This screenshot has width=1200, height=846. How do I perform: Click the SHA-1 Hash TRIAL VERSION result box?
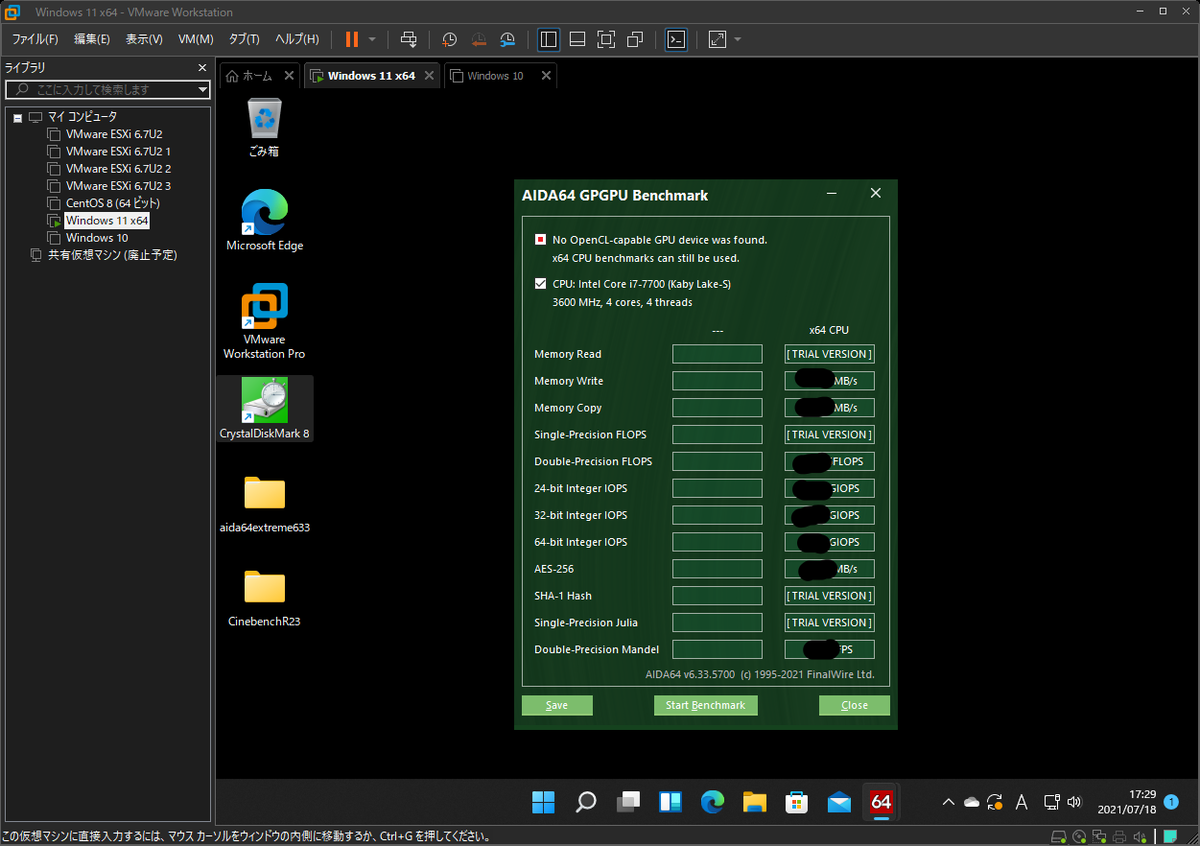[x=829, y=596]
